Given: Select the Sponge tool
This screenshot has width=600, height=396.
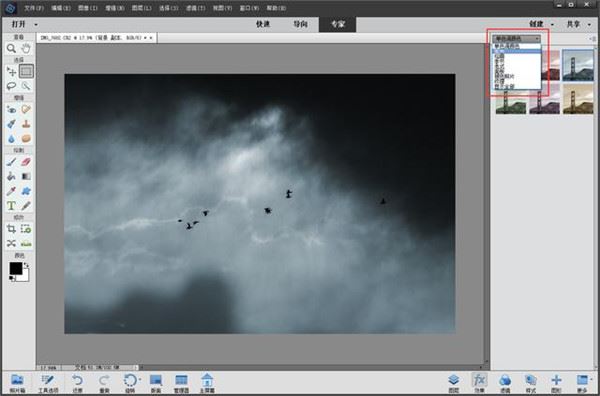Looking at the screenshot, I should click(26, 138).
